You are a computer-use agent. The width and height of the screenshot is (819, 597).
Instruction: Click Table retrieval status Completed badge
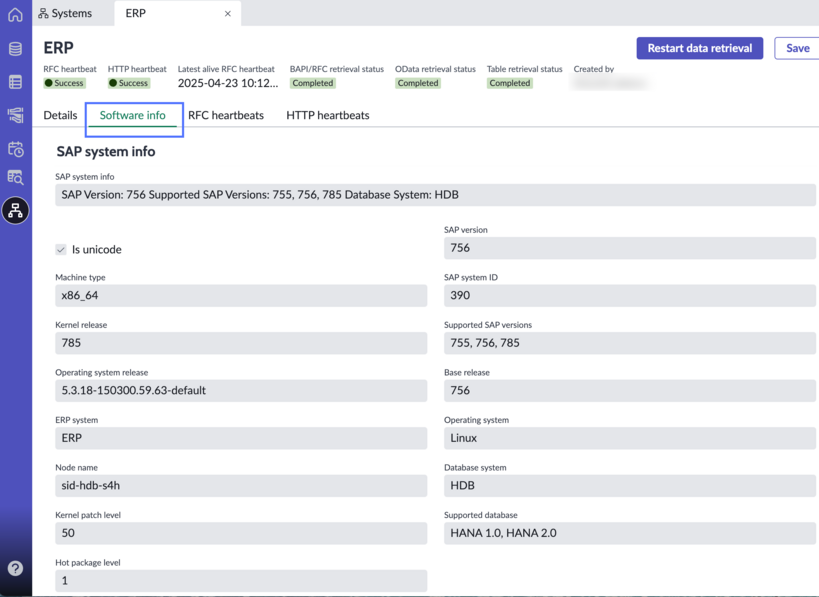[510, 83]
